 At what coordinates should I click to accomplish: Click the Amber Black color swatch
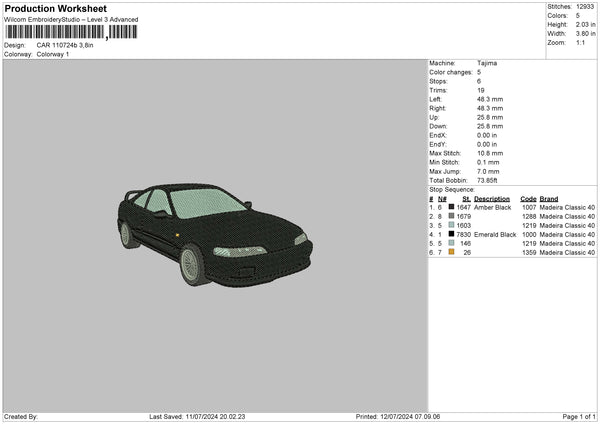pyautogui.click(x=452, y=207)
